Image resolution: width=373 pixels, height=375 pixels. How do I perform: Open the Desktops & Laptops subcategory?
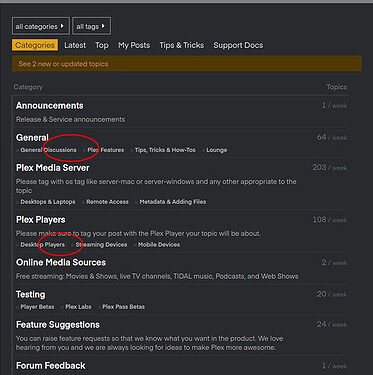pos(48,202)
